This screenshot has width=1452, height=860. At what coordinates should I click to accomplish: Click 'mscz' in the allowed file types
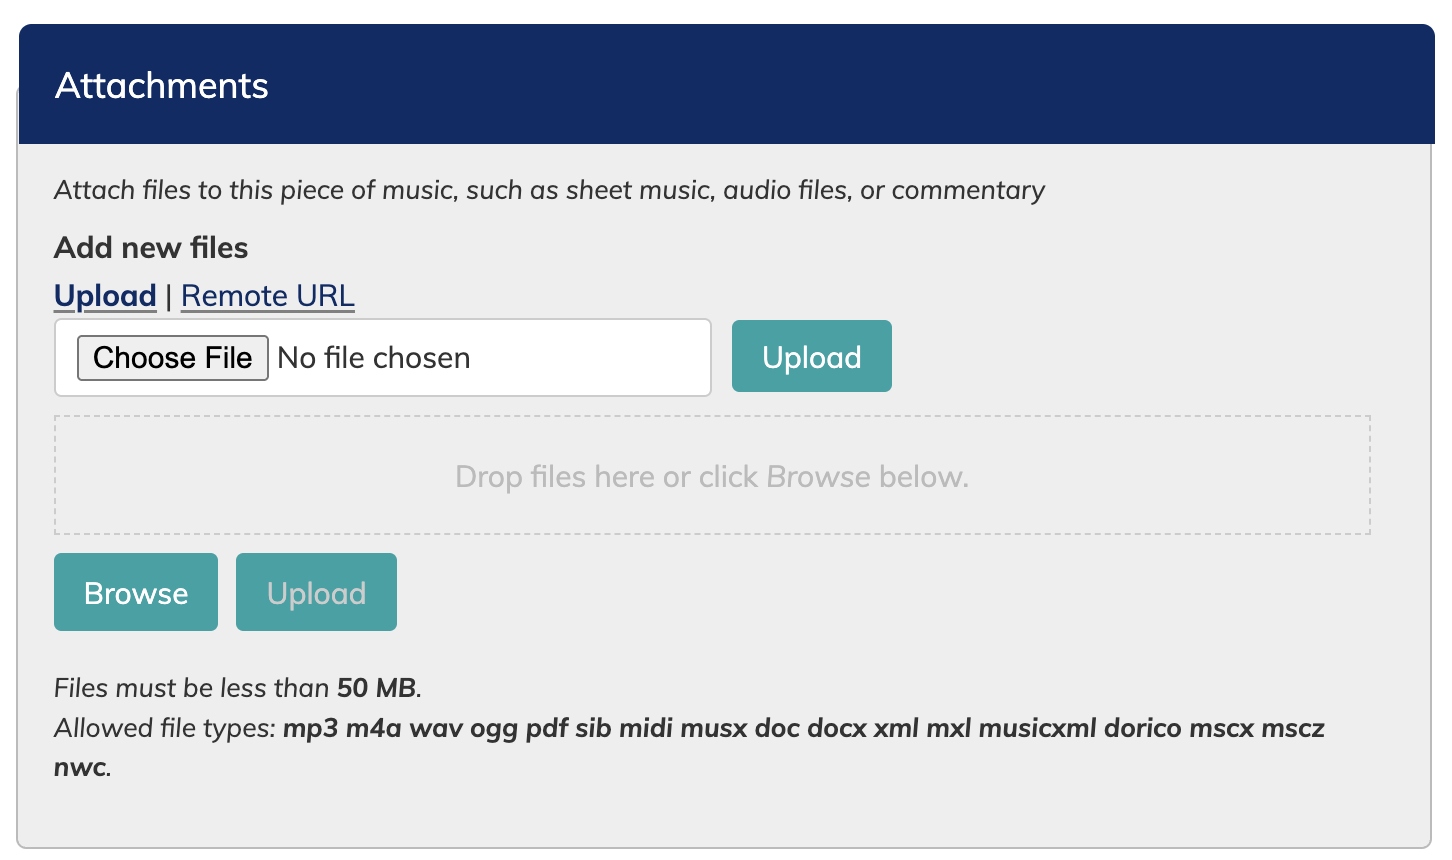(x=1293, y=728)
